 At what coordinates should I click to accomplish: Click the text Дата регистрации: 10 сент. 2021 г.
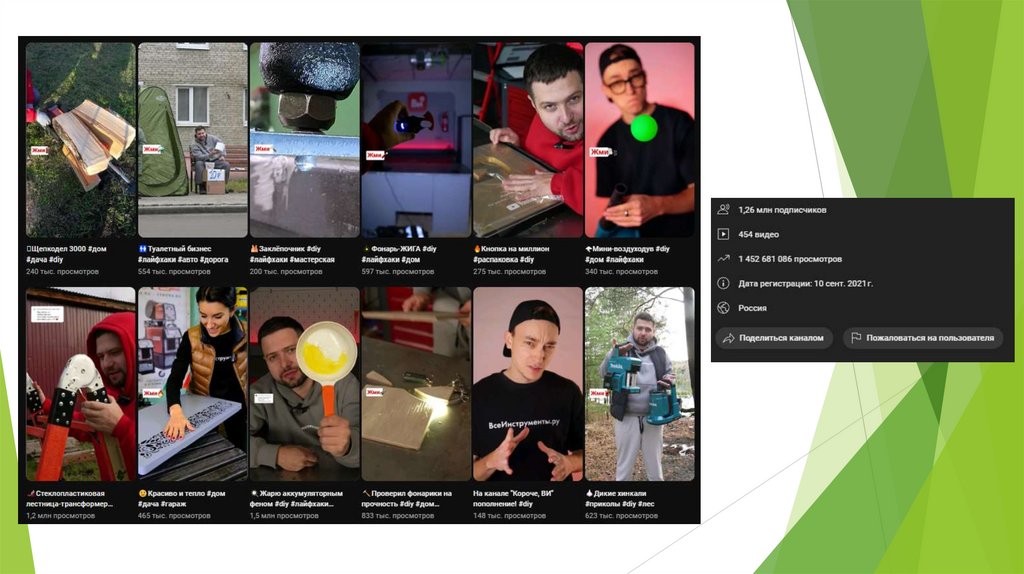pos(805,283)
